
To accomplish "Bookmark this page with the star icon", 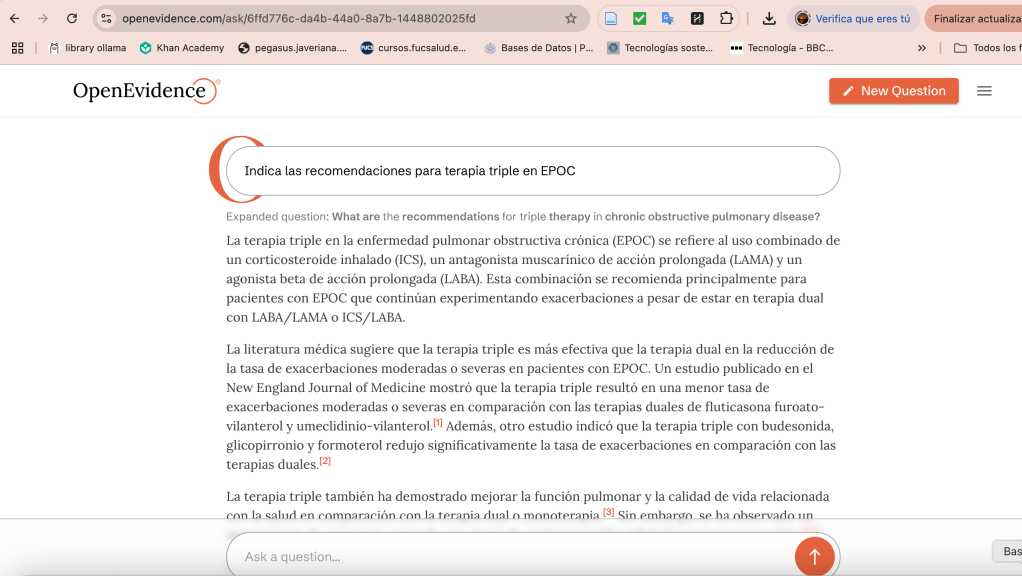I will (571, 18).
